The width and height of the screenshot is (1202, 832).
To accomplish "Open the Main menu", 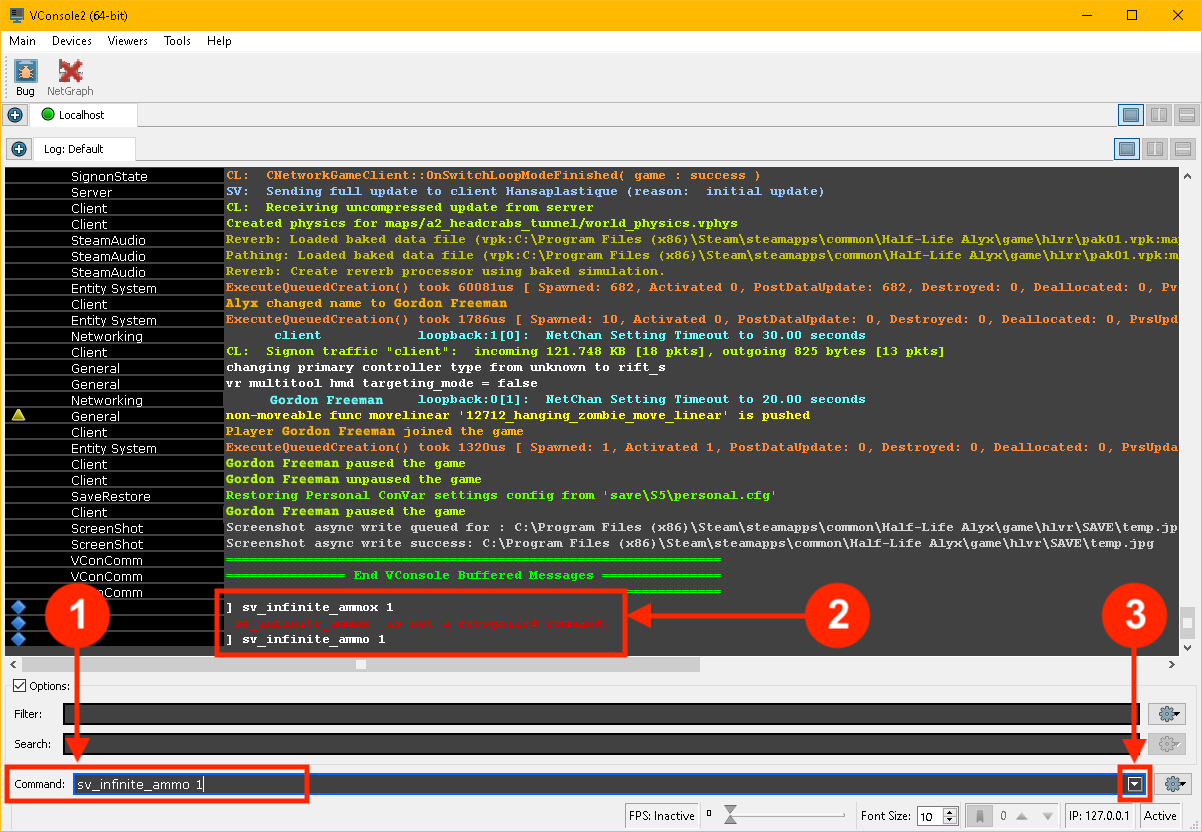I will (x=23, y=41).
